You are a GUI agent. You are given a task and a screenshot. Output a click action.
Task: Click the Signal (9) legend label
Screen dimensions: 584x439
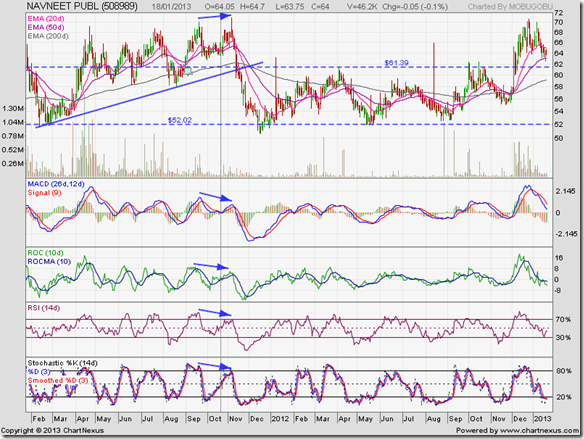(x=44, y=193)
